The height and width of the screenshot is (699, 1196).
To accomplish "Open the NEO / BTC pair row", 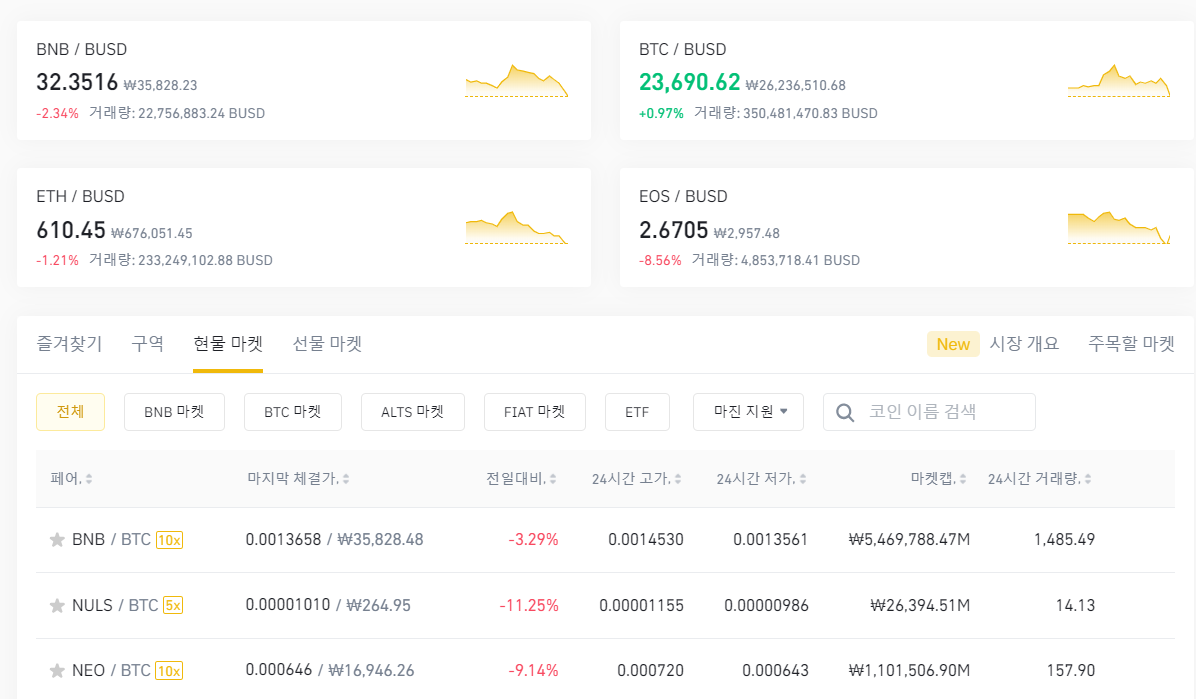I will point(605,670).
